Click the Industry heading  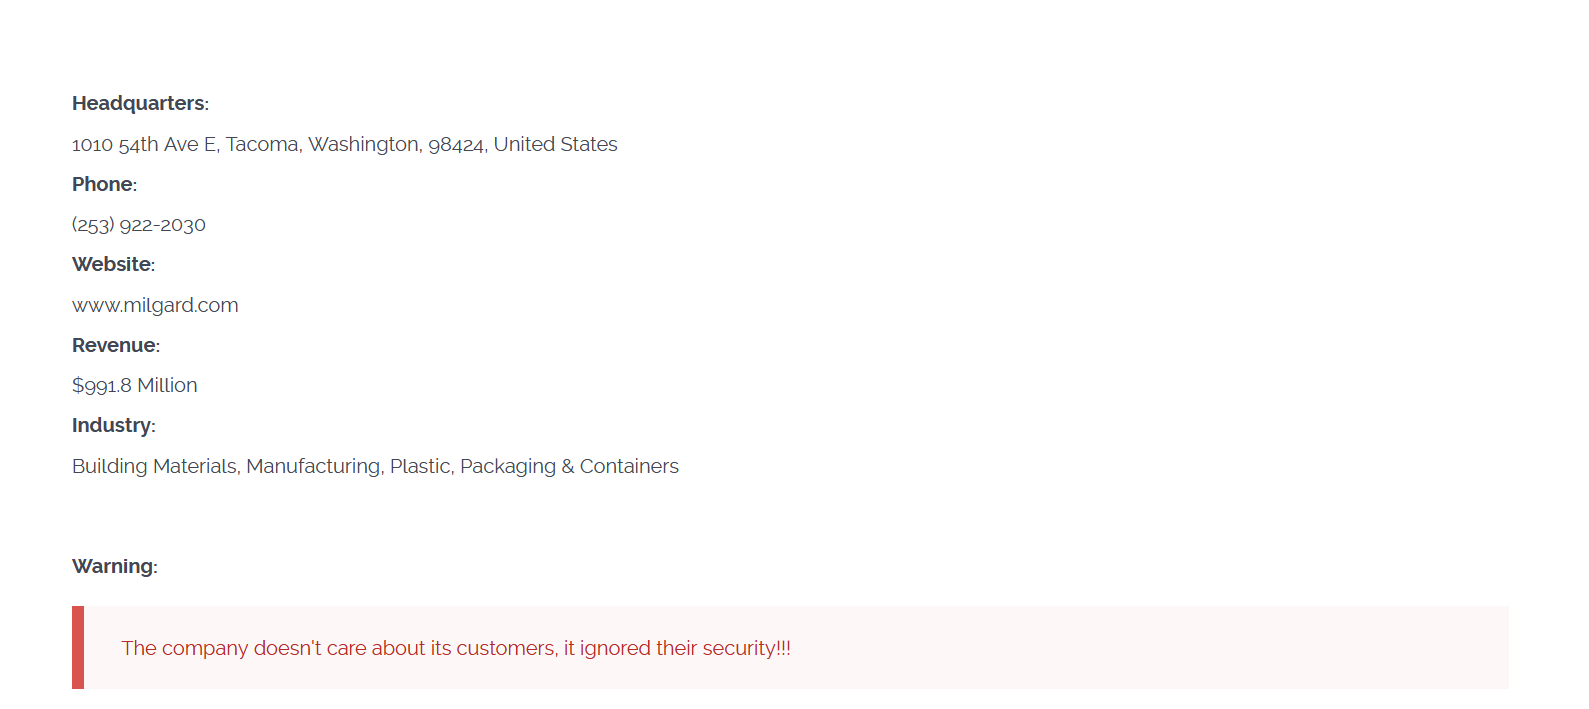coord(112,425)
